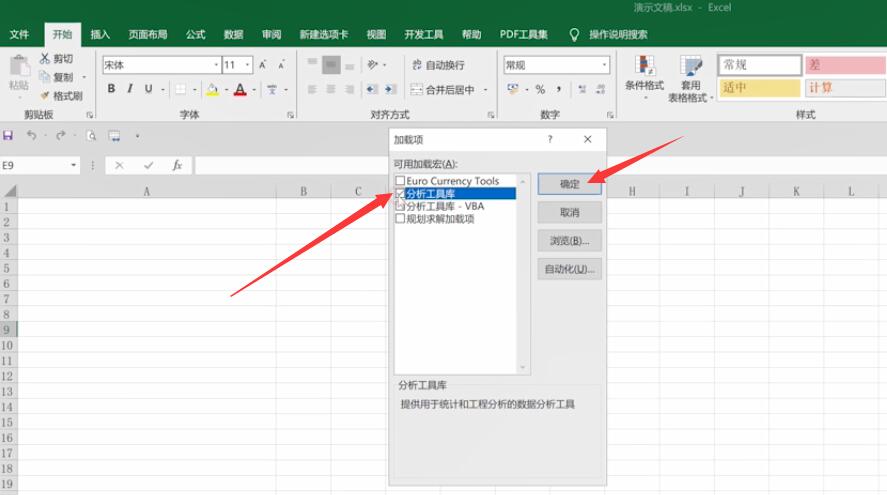Switch to 页面布局 ribbon tab
This screenshot has height=495, width=887.
click(148, 35)
